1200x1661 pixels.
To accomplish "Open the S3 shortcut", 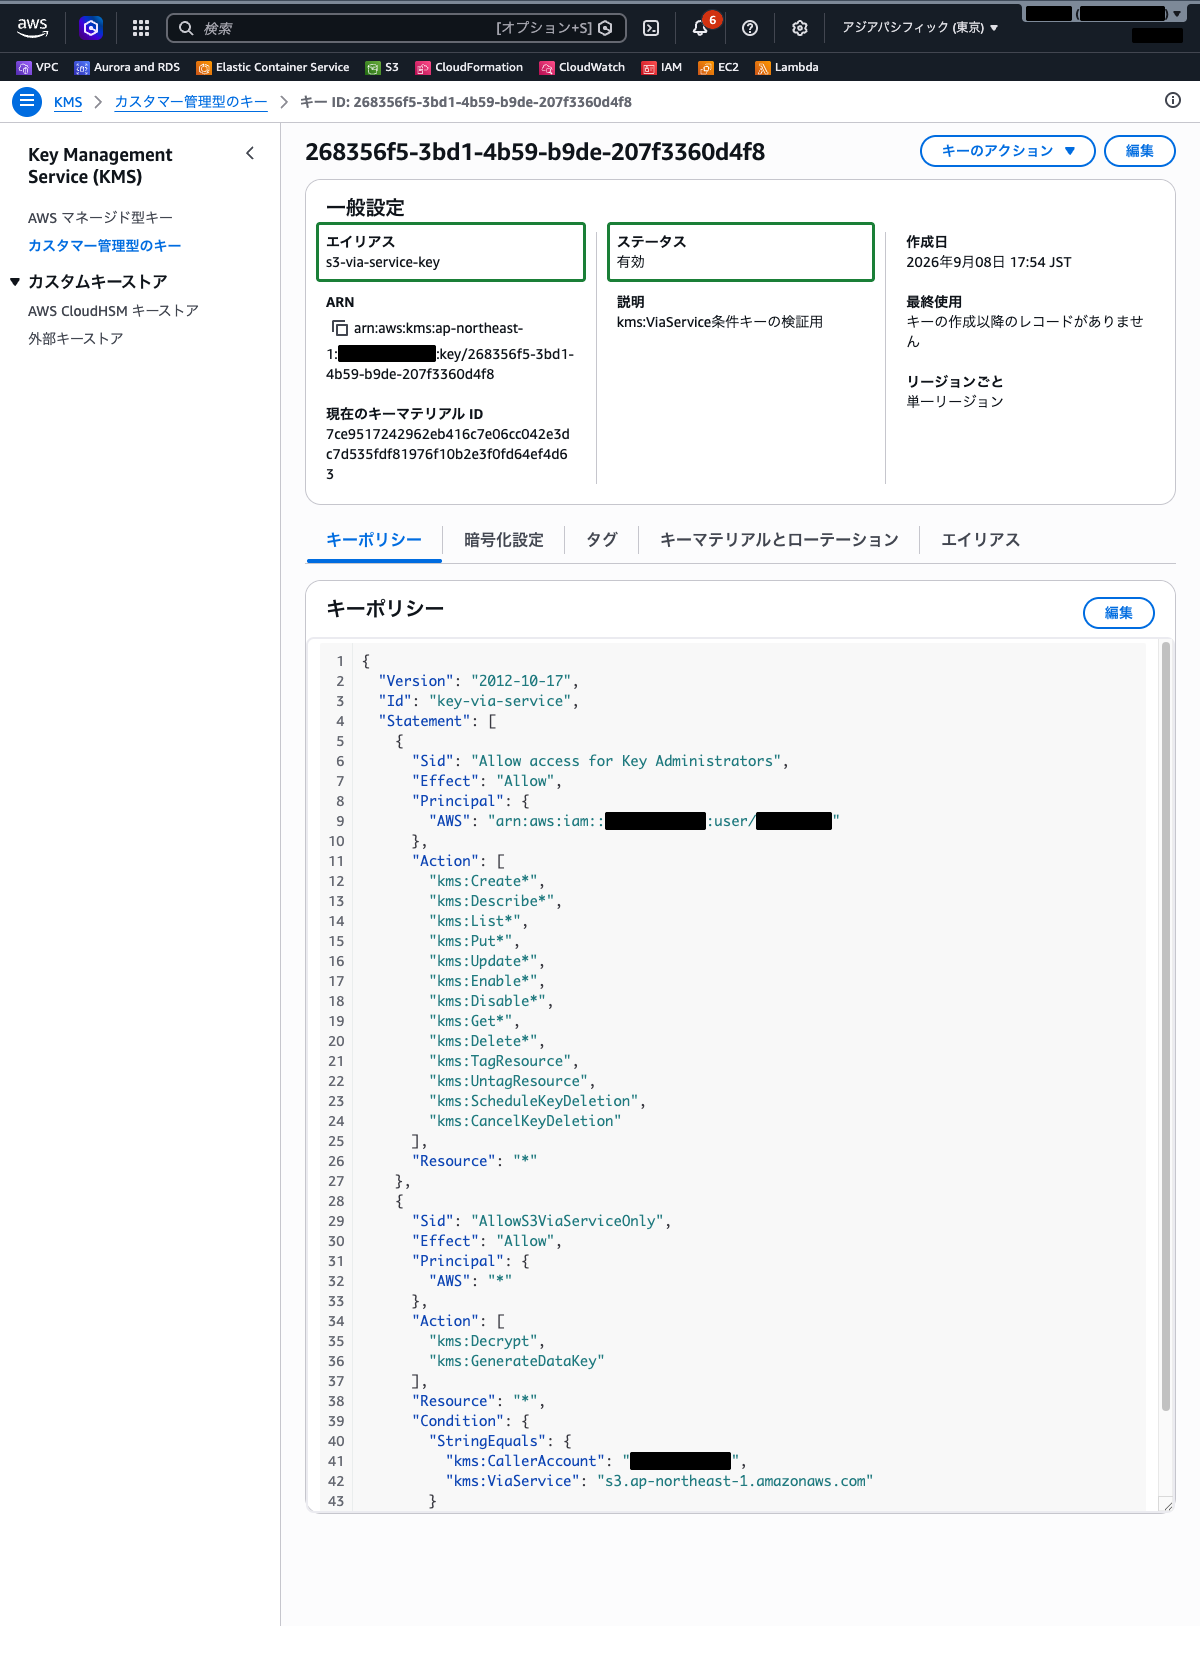I will point(382,67).
